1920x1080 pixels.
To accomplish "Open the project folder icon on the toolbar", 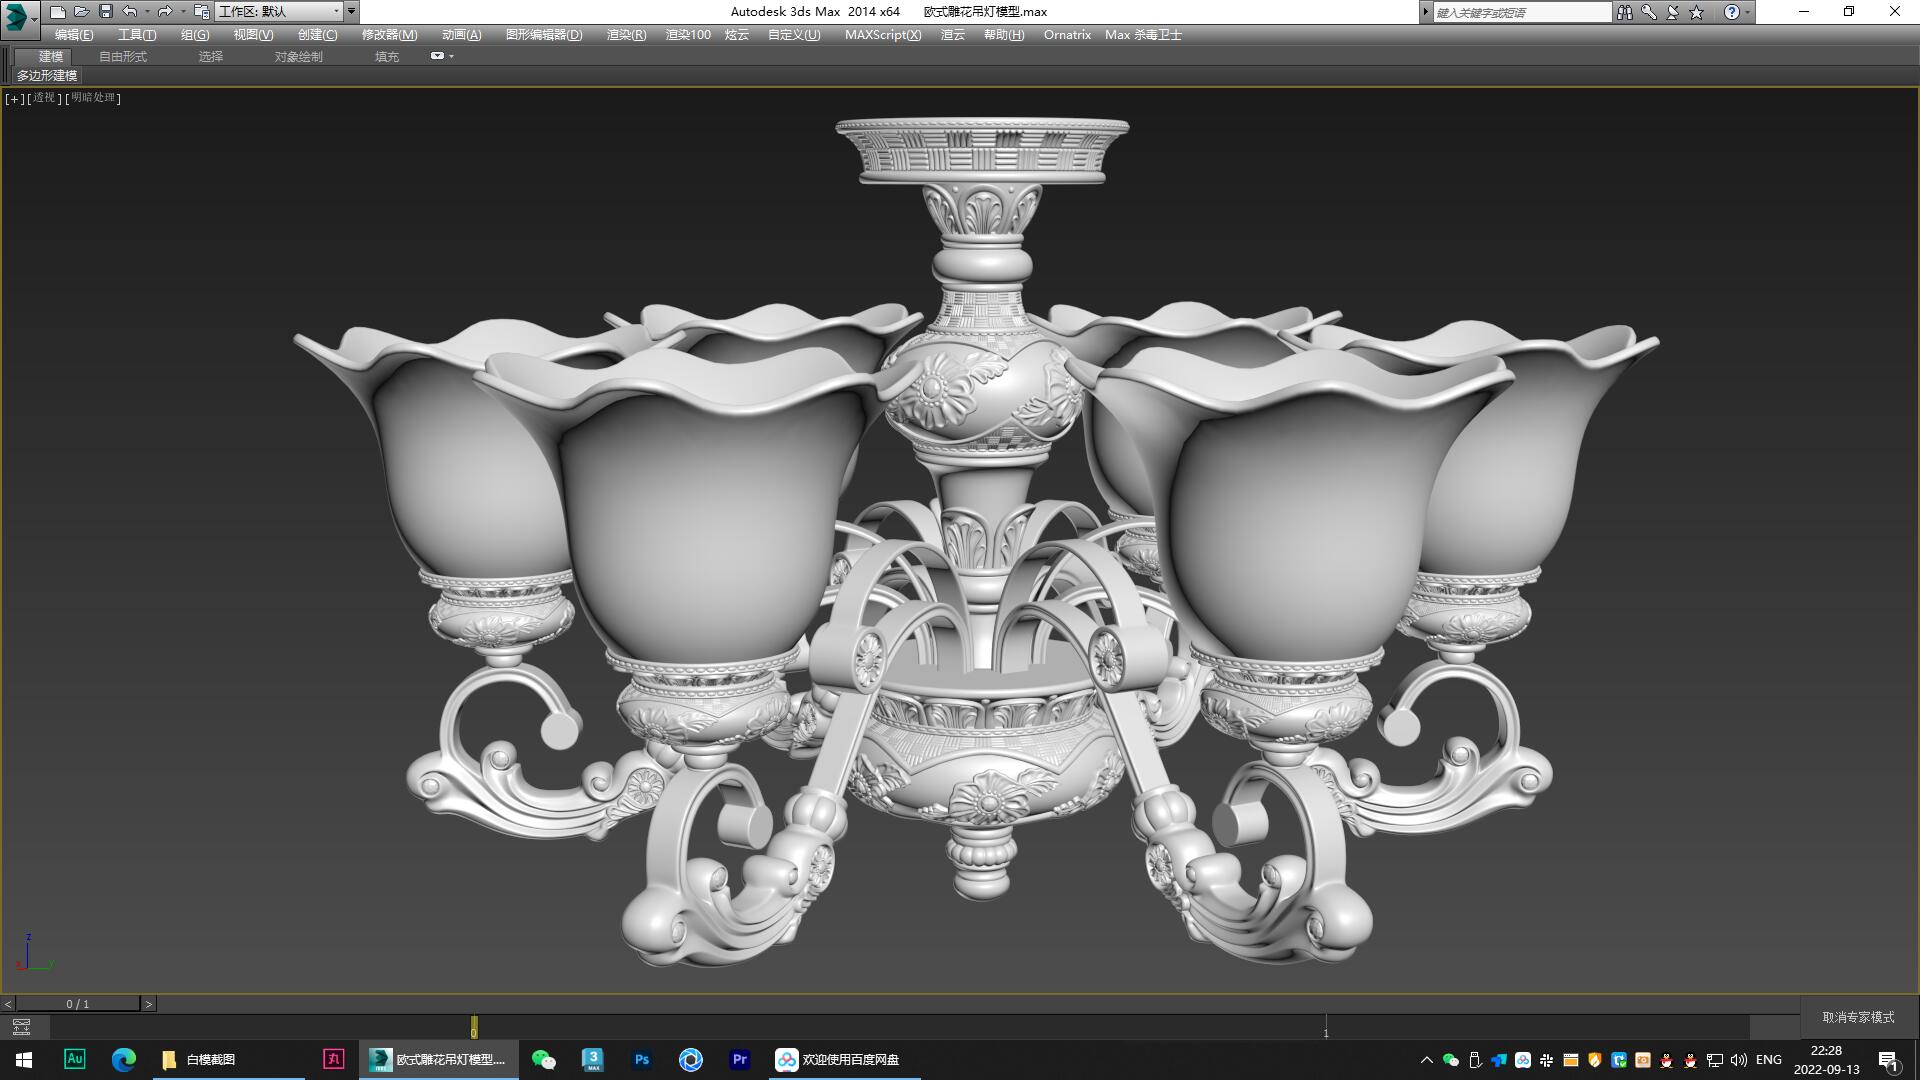I will pos(202,12).
